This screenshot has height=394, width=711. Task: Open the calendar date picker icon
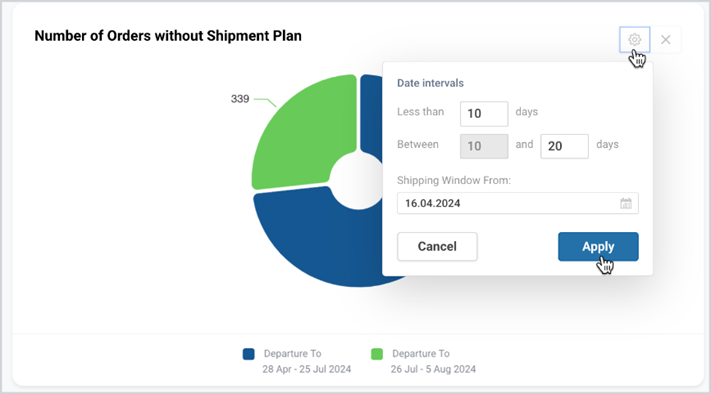click(626, 203)
